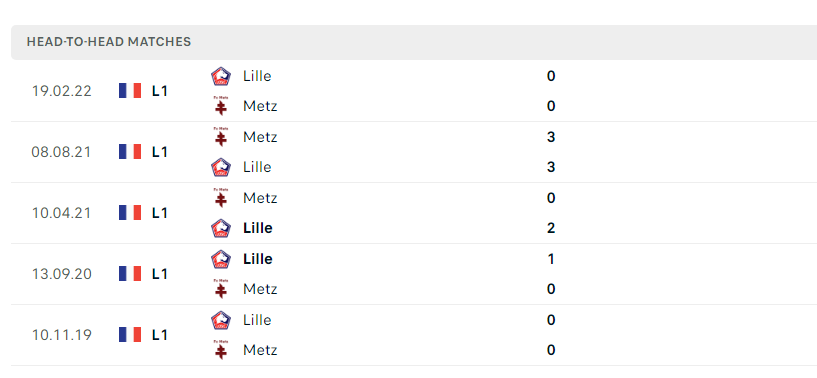Select bold Lille name in 13.09.20 match

coord(257,259)
